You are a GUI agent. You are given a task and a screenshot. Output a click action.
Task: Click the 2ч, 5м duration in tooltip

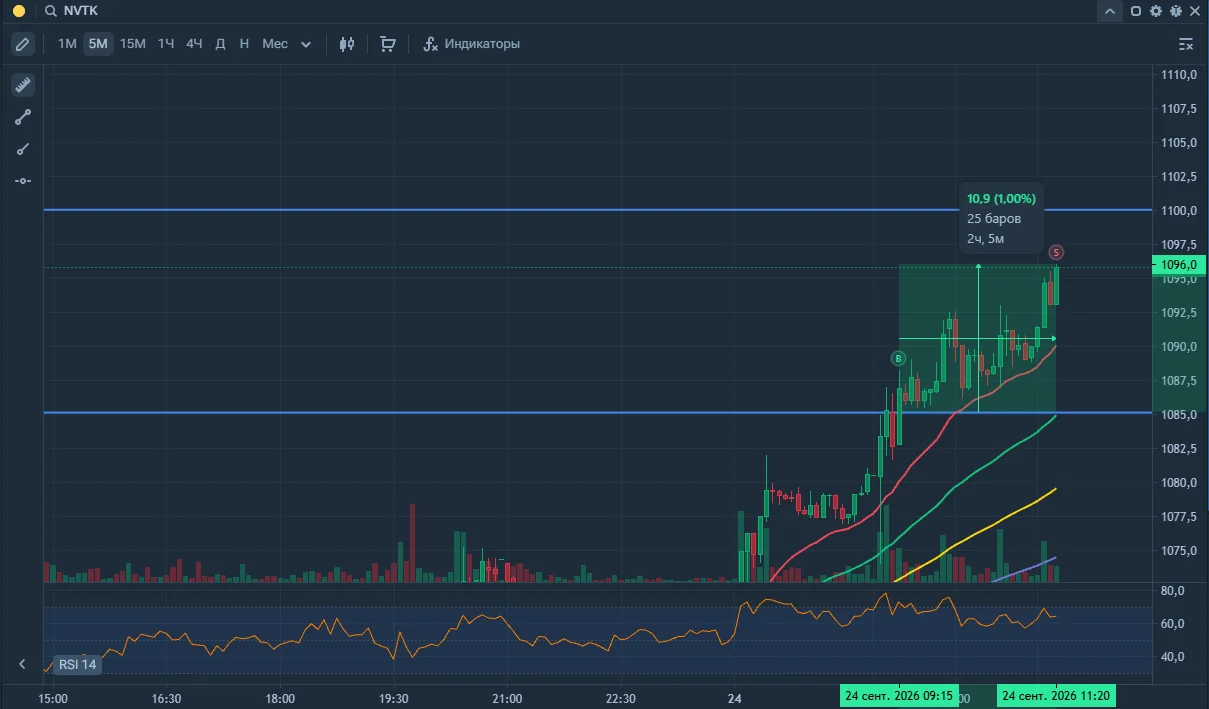pos(986,239)
